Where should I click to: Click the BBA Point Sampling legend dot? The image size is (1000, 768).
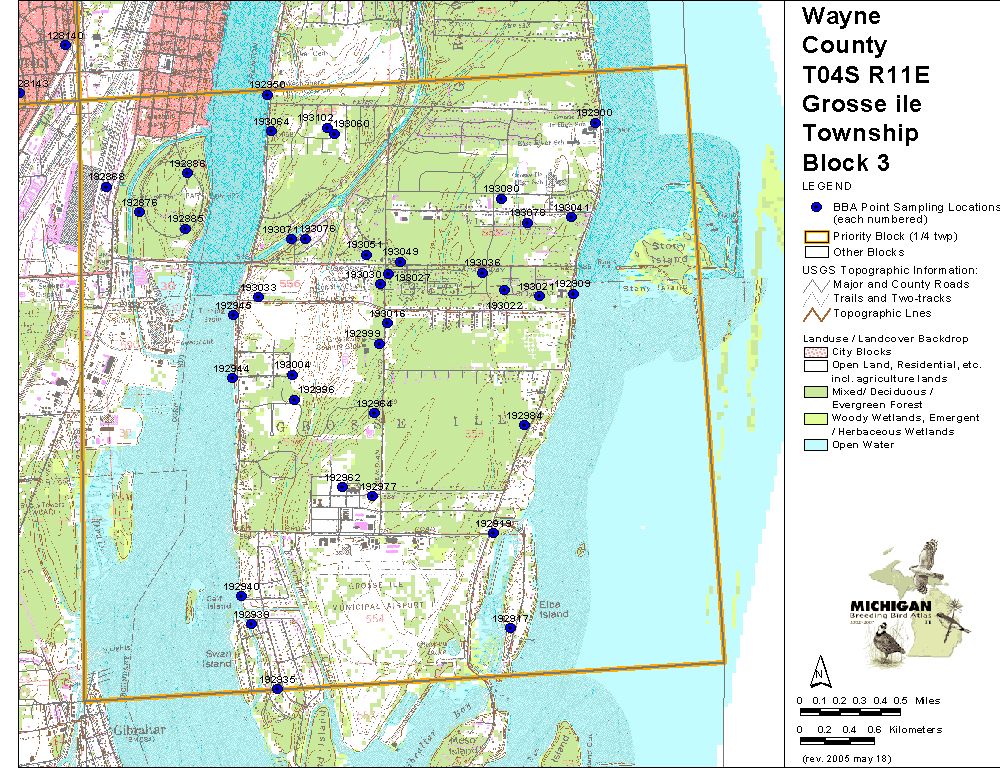[x=816, y=207]
